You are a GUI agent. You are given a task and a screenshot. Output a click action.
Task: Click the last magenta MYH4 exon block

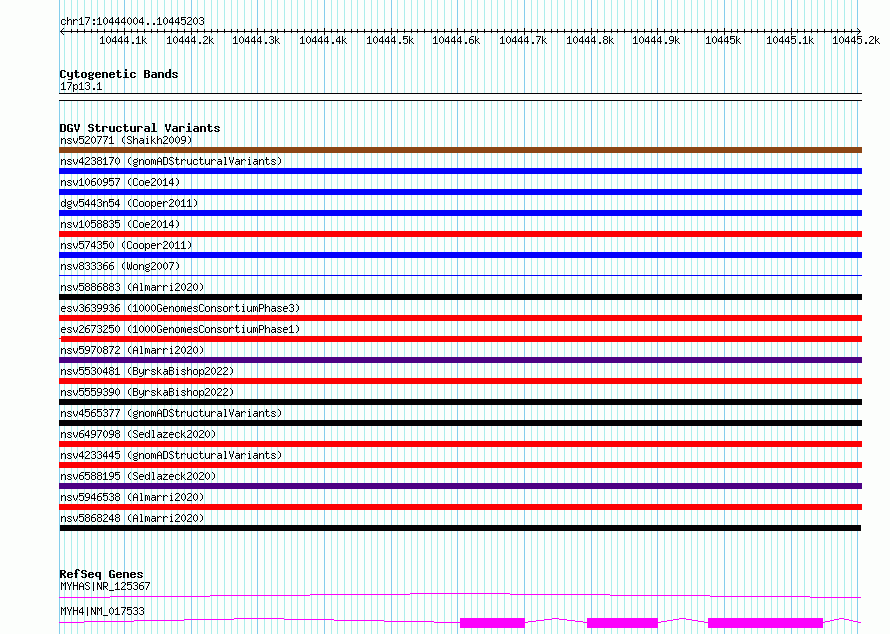(766, 623)
